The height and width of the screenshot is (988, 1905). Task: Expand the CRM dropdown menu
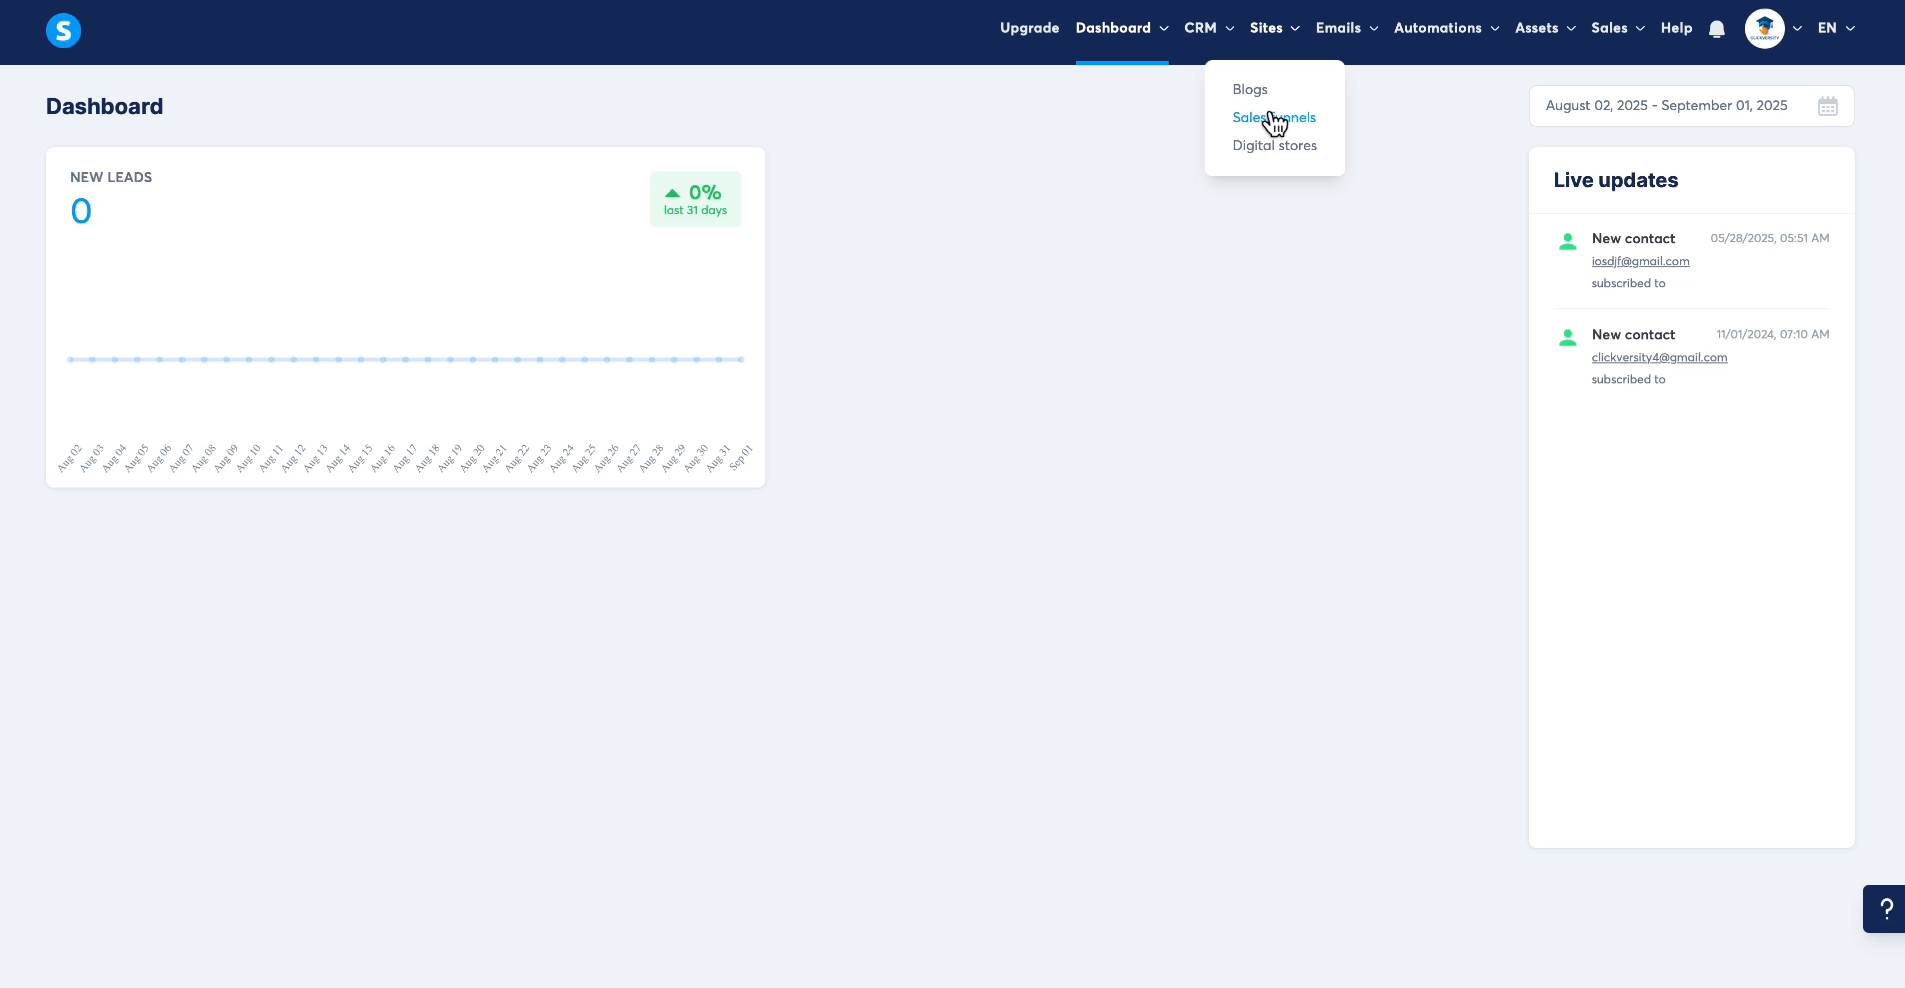pos(1209,28)
